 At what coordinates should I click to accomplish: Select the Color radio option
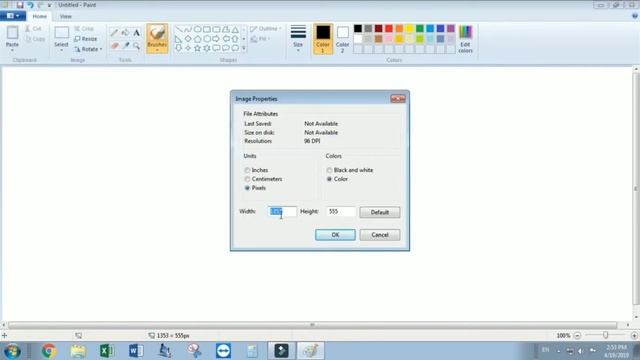click(x=337, y=179)
